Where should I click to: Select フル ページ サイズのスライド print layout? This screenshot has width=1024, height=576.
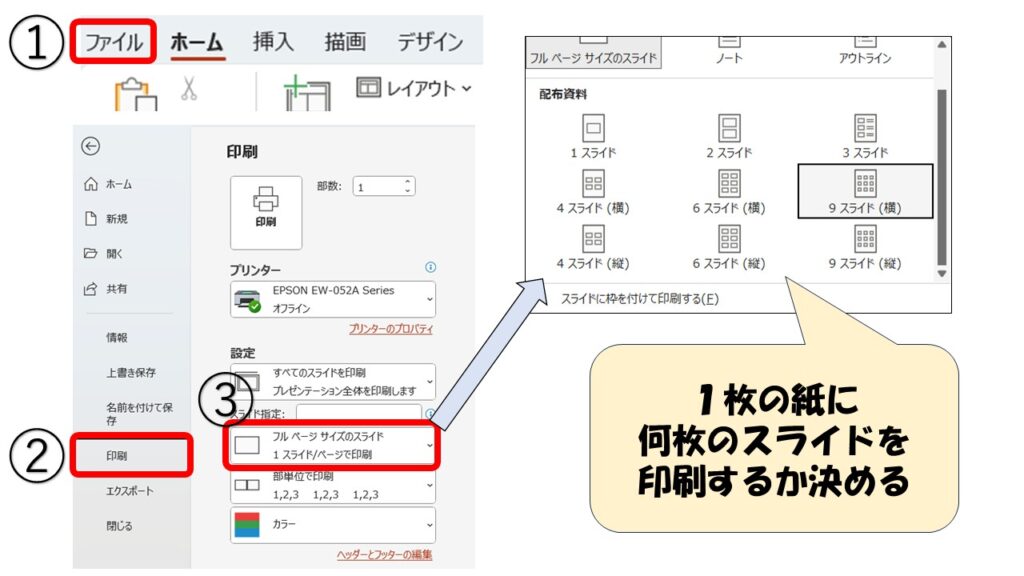tap(593, 52)
